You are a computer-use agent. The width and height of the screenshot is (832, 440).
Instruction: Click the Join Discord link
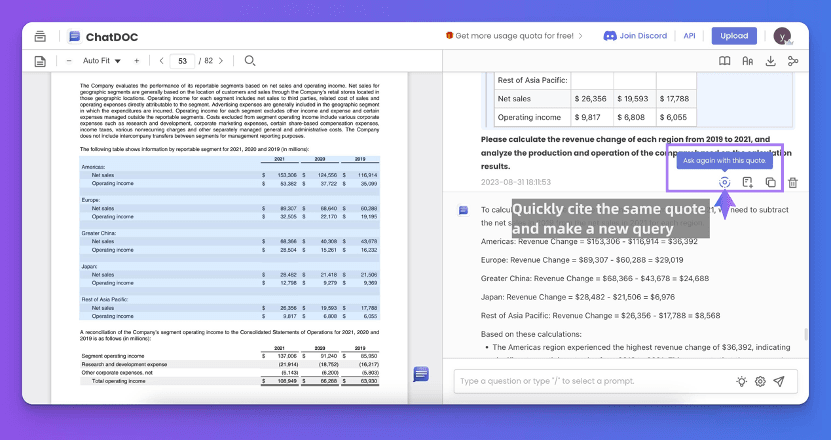[635, 36]
